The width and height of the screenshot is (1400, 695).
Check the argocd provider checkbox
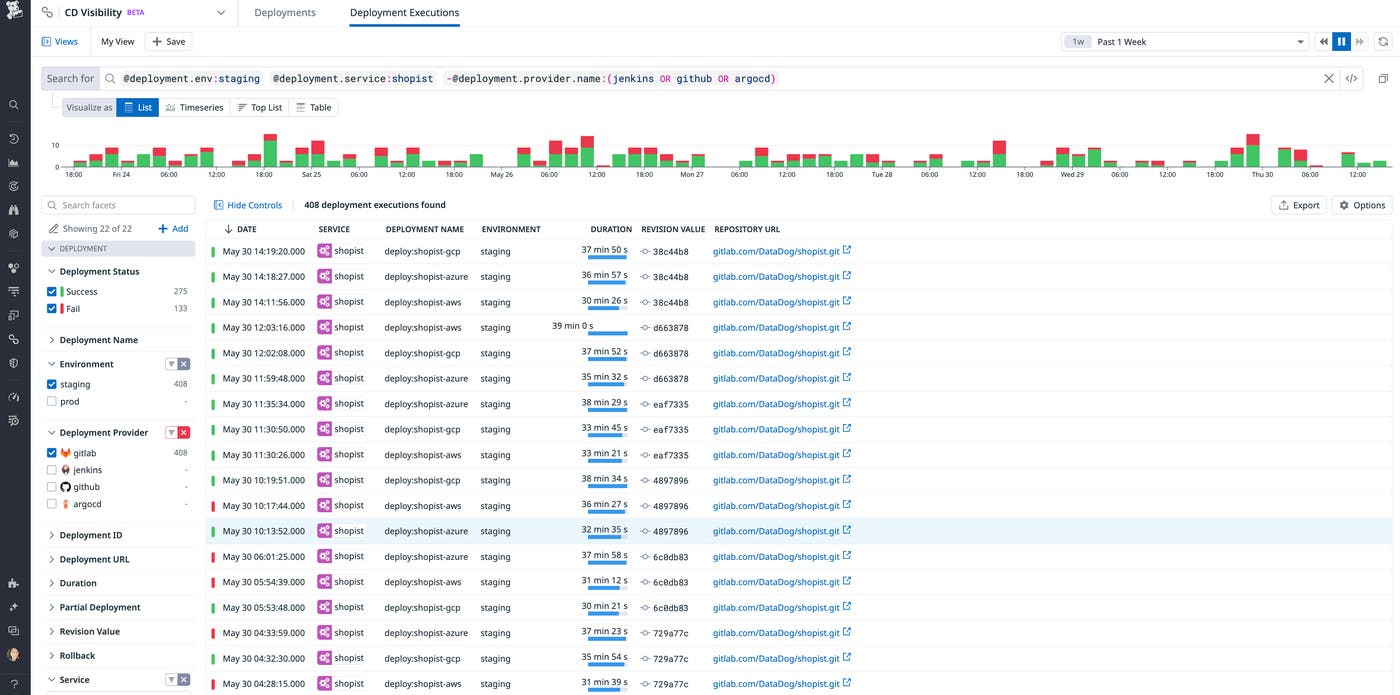pos(52,504)
